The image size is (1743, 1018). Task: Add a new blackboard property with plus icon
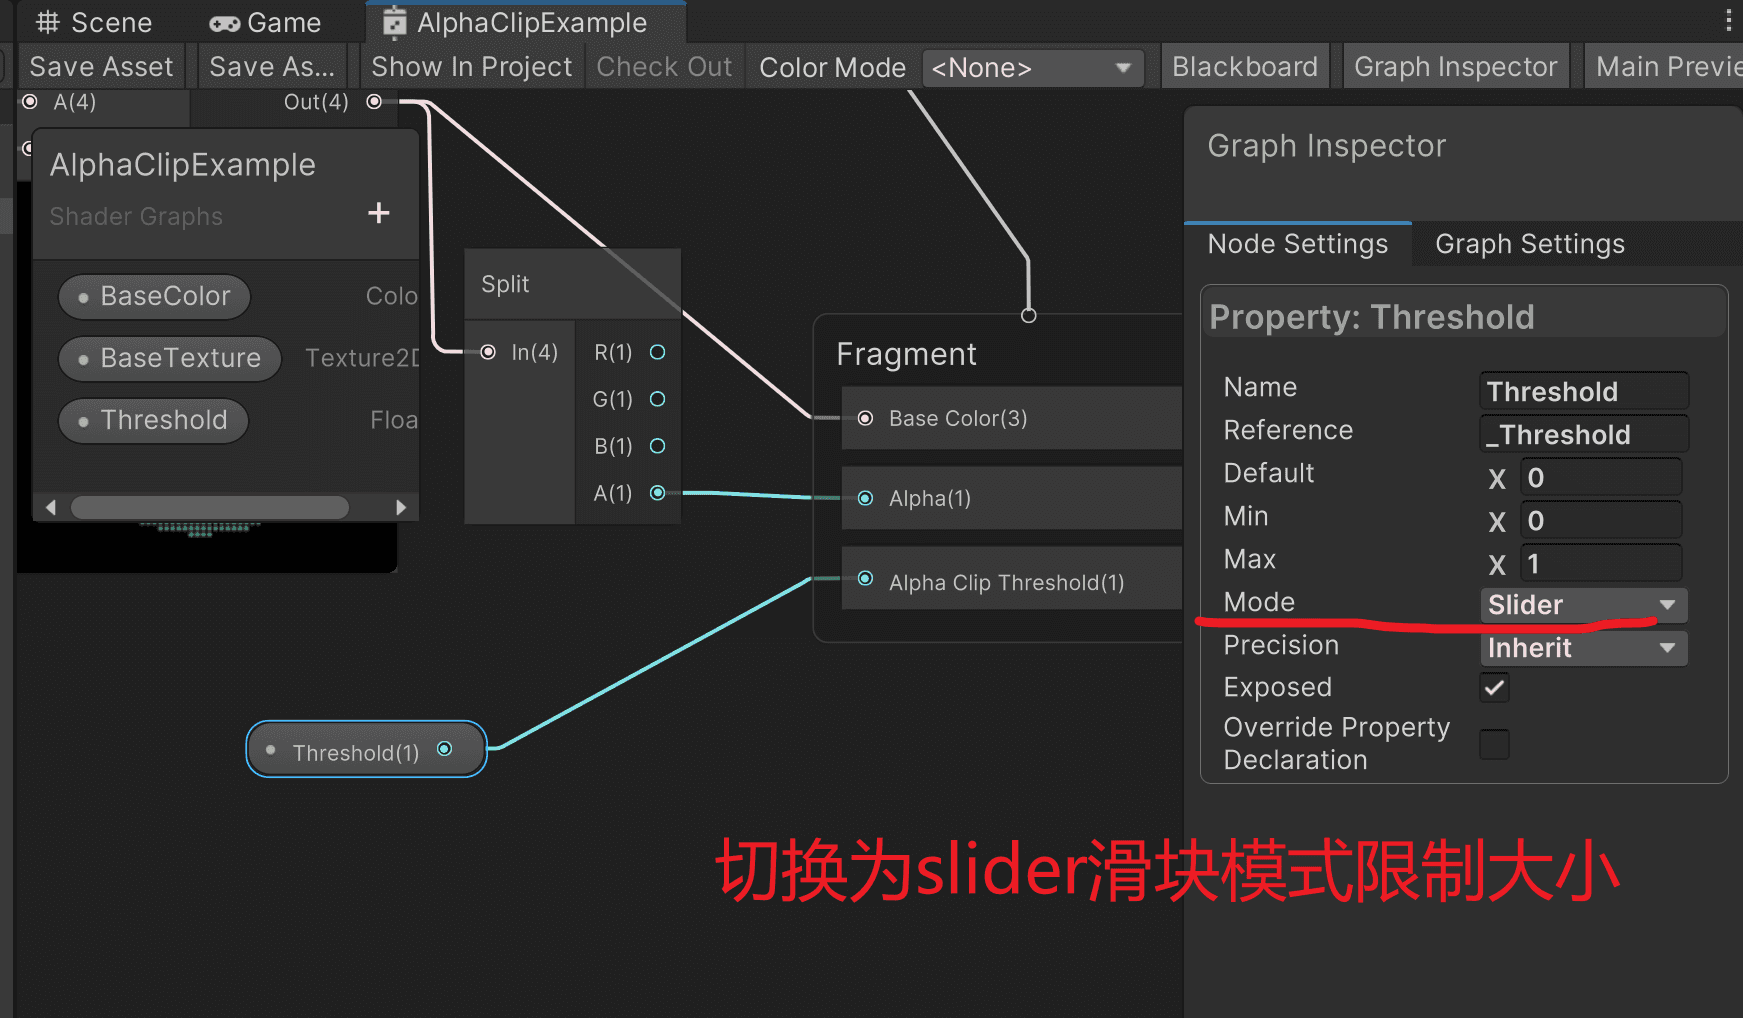click(x=378, y=213)
